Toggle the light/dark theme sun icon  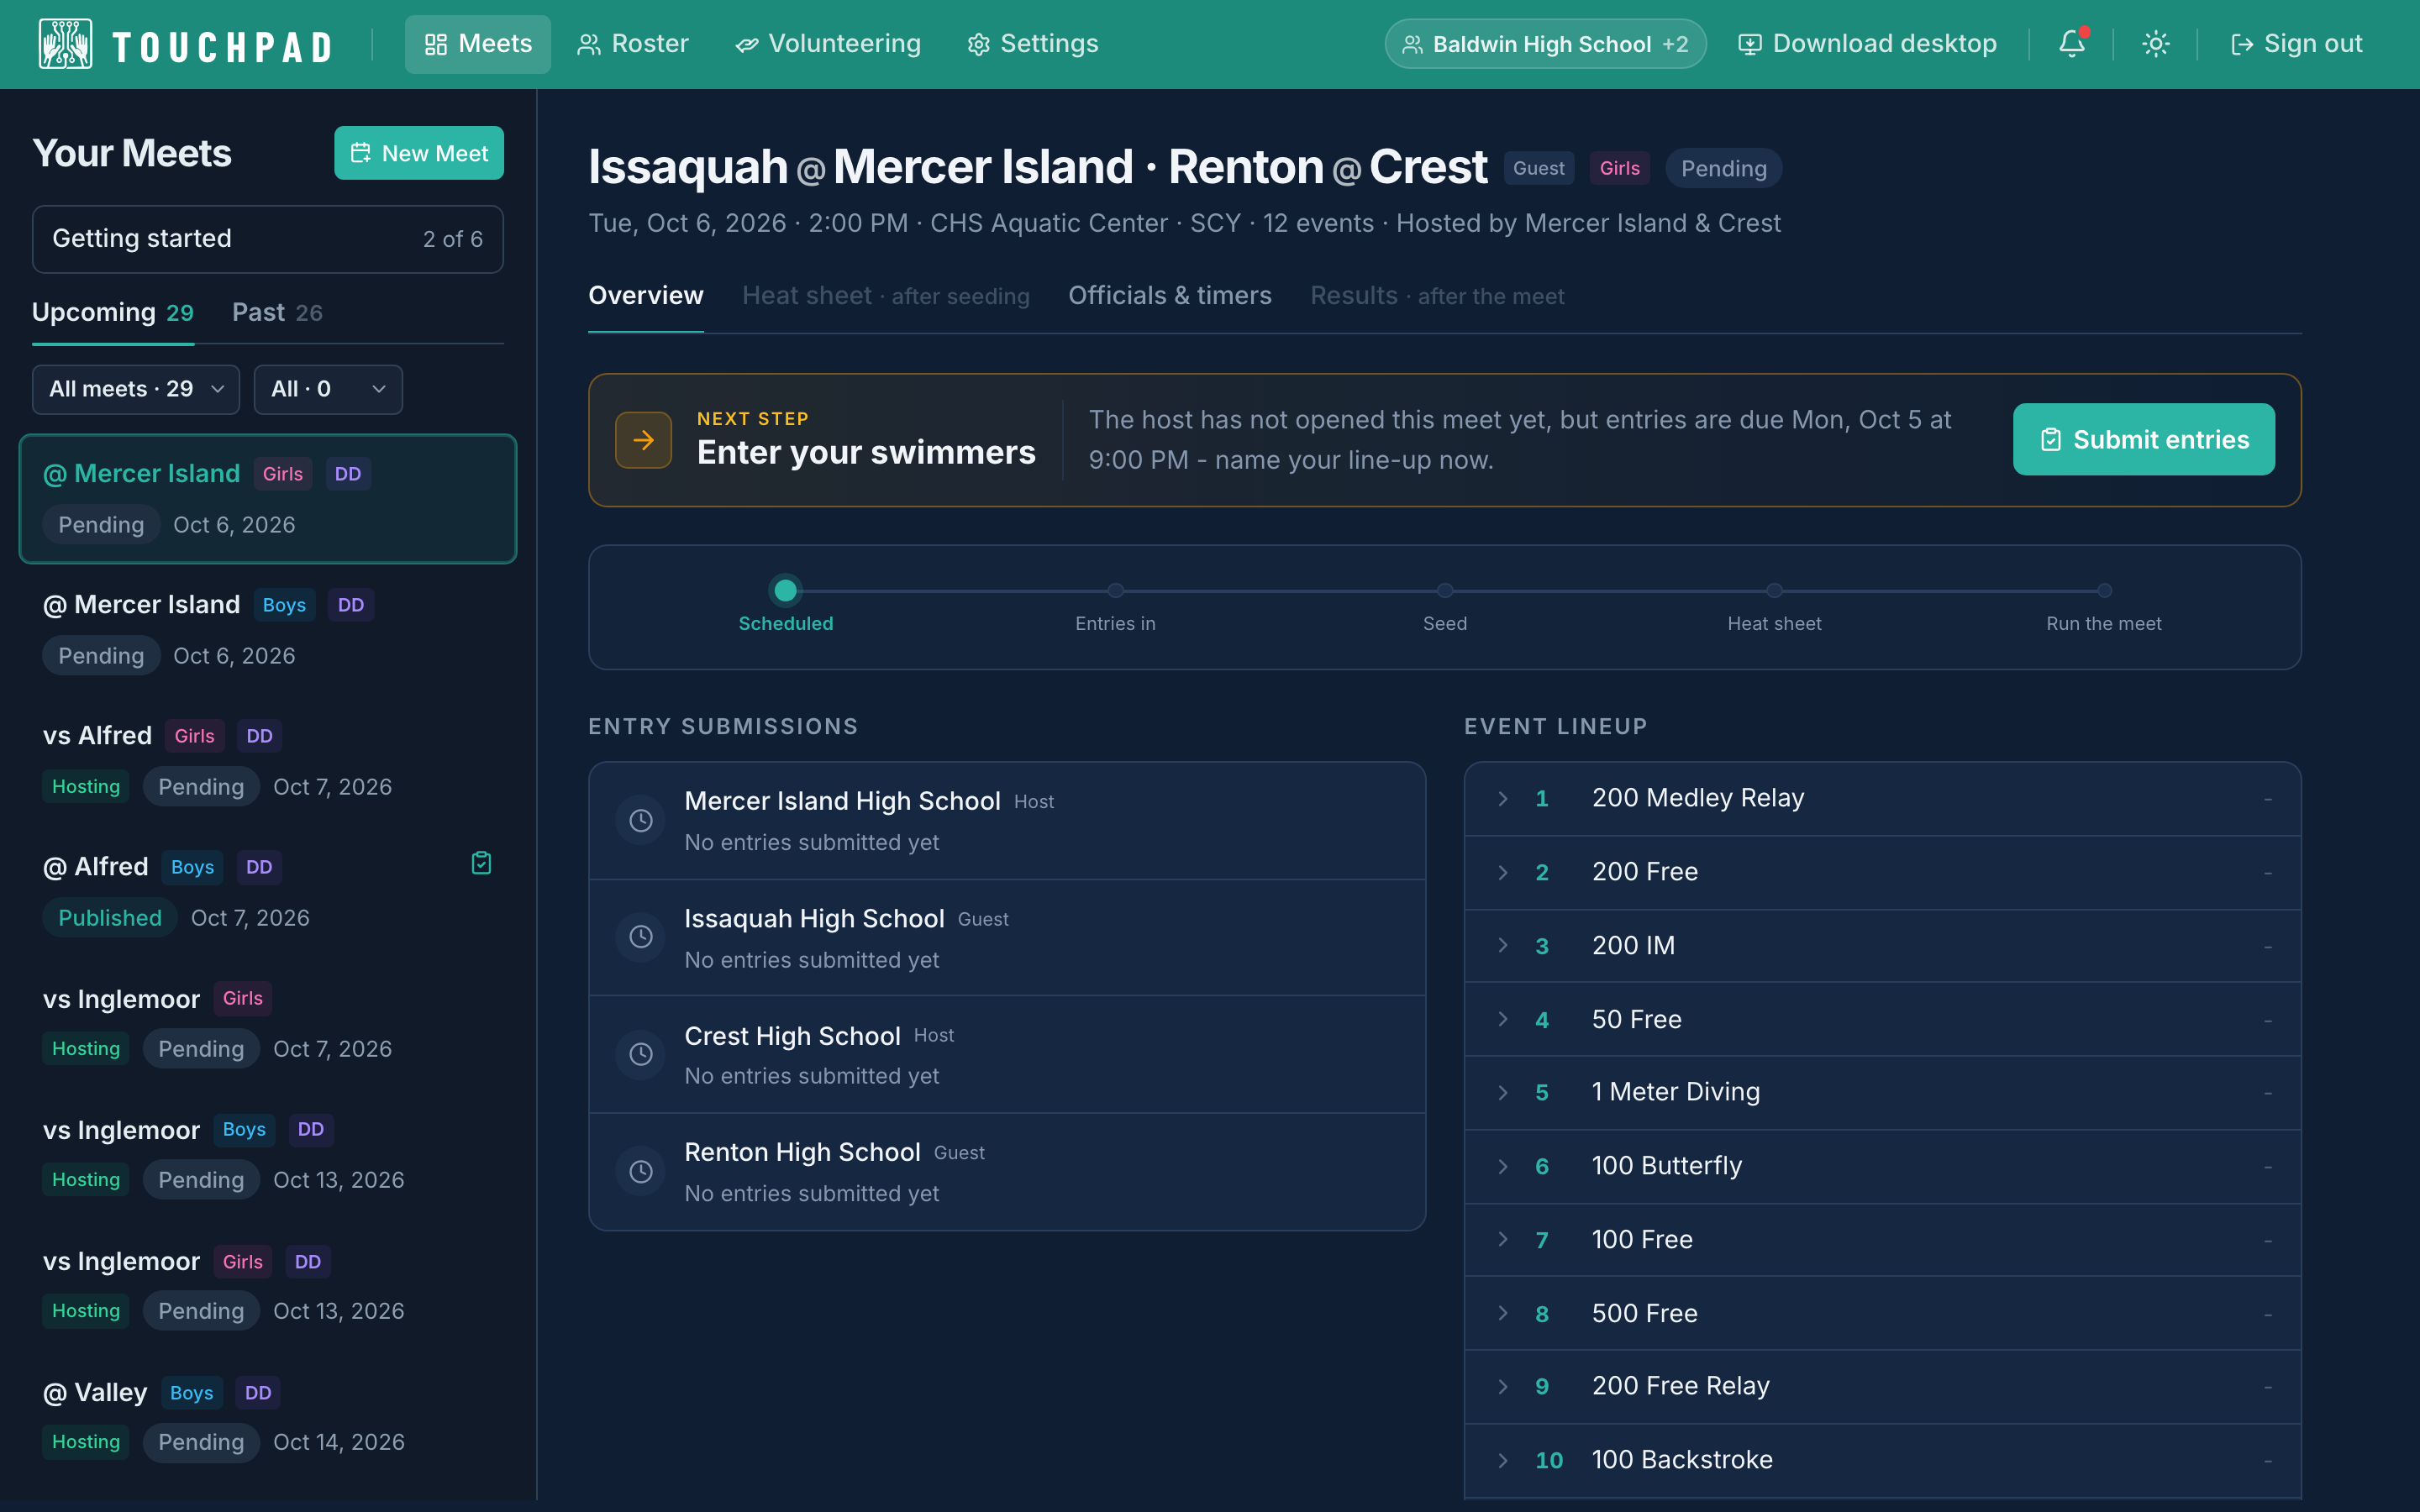(2155, 44)
